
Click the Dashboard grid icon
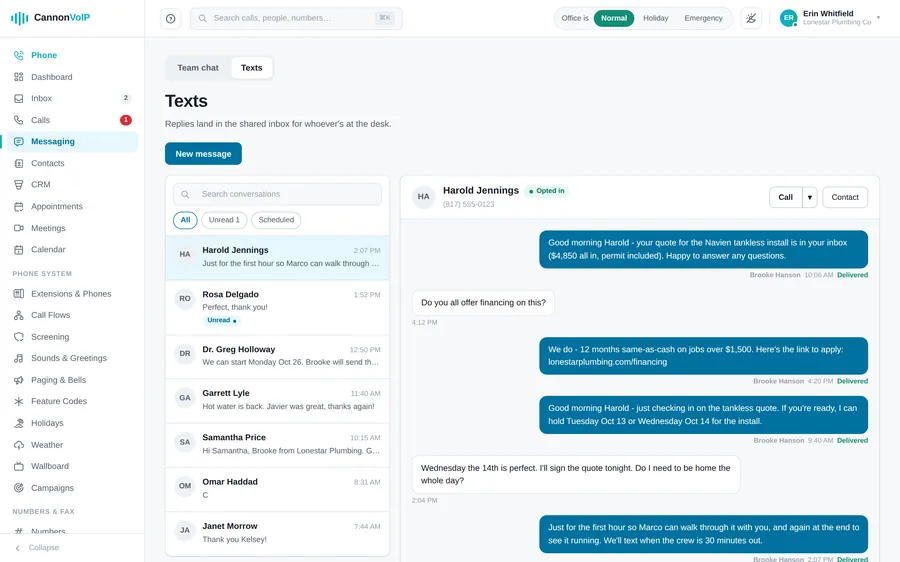(19, 77)
